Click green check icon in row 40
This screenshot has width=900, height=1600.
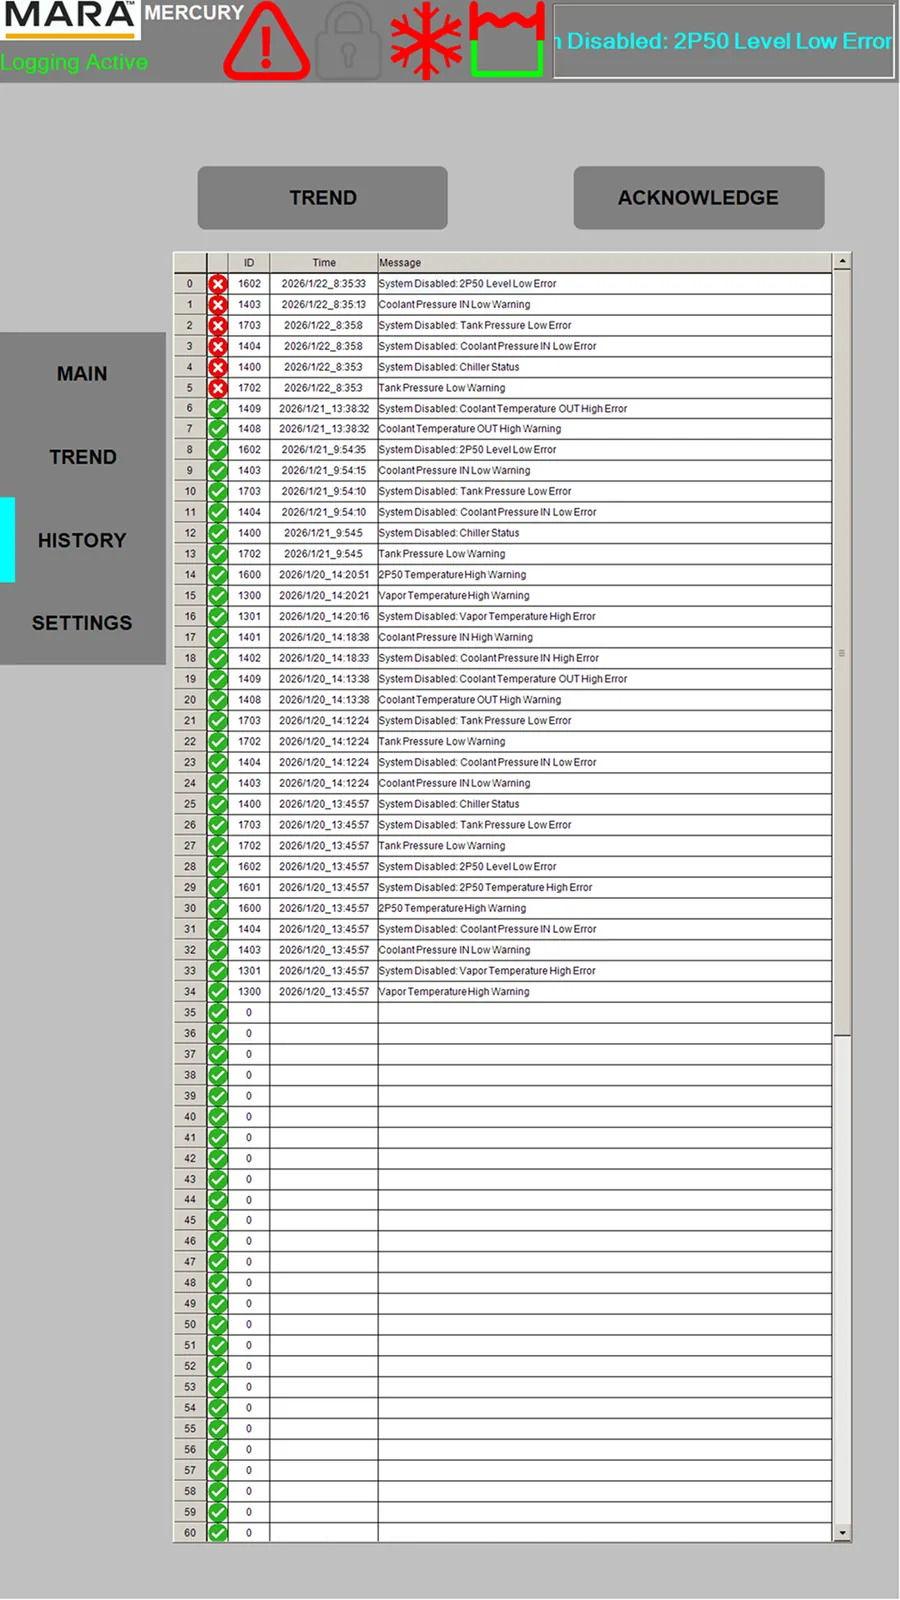coord(218,1117)
